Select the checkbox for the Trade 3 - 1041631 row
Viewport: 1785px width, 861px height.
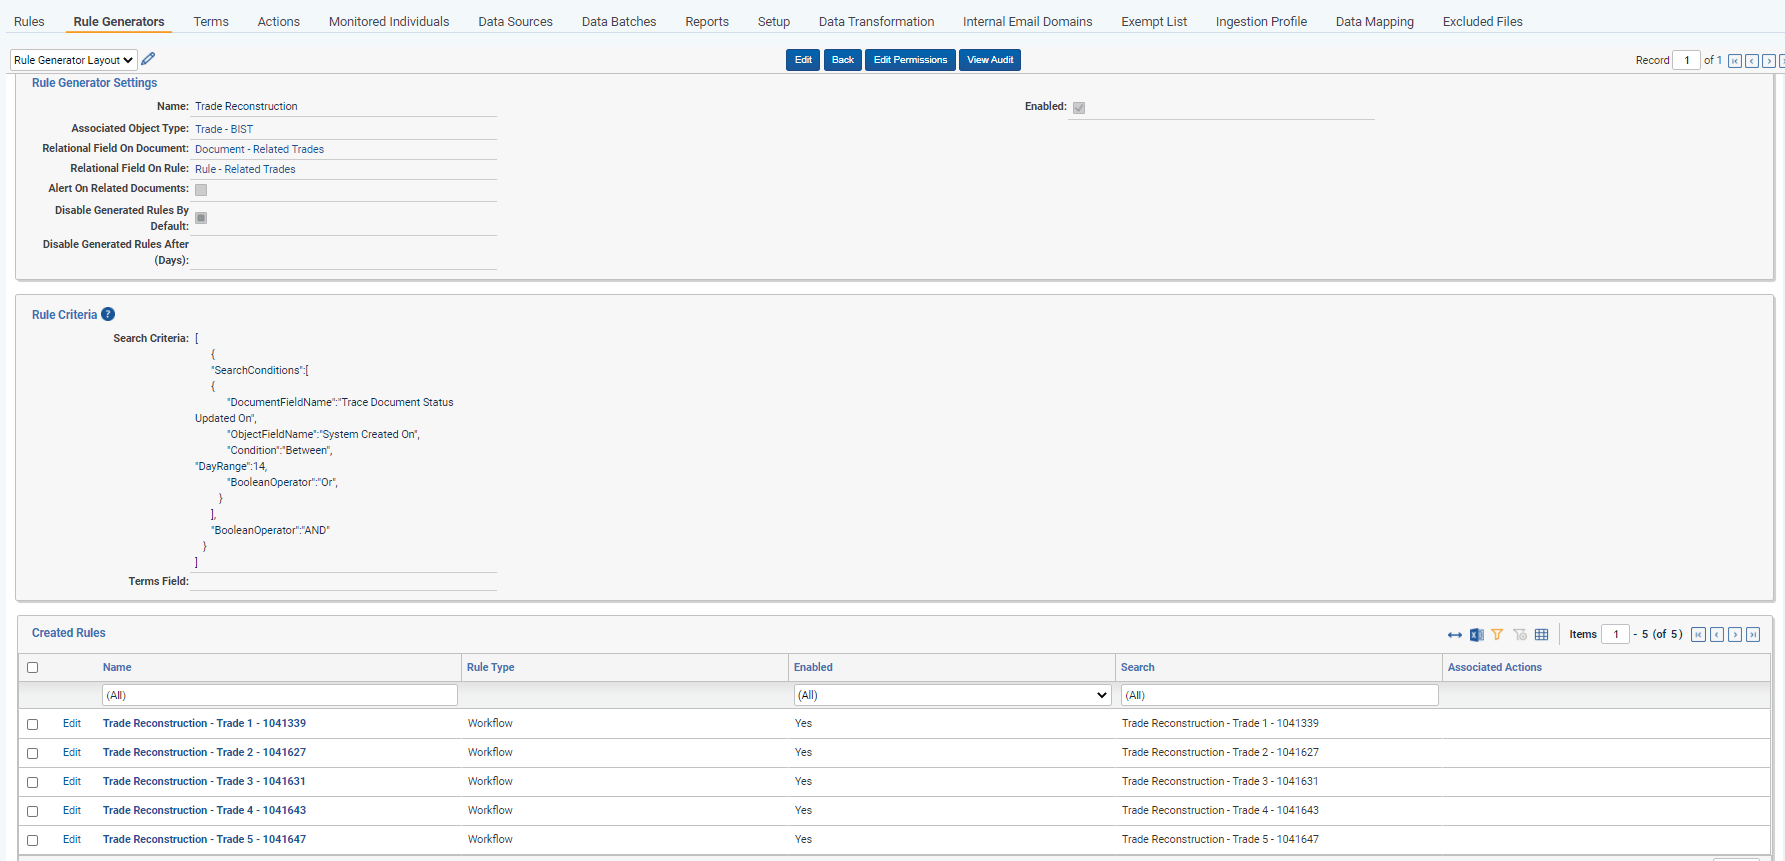point(32,782)
